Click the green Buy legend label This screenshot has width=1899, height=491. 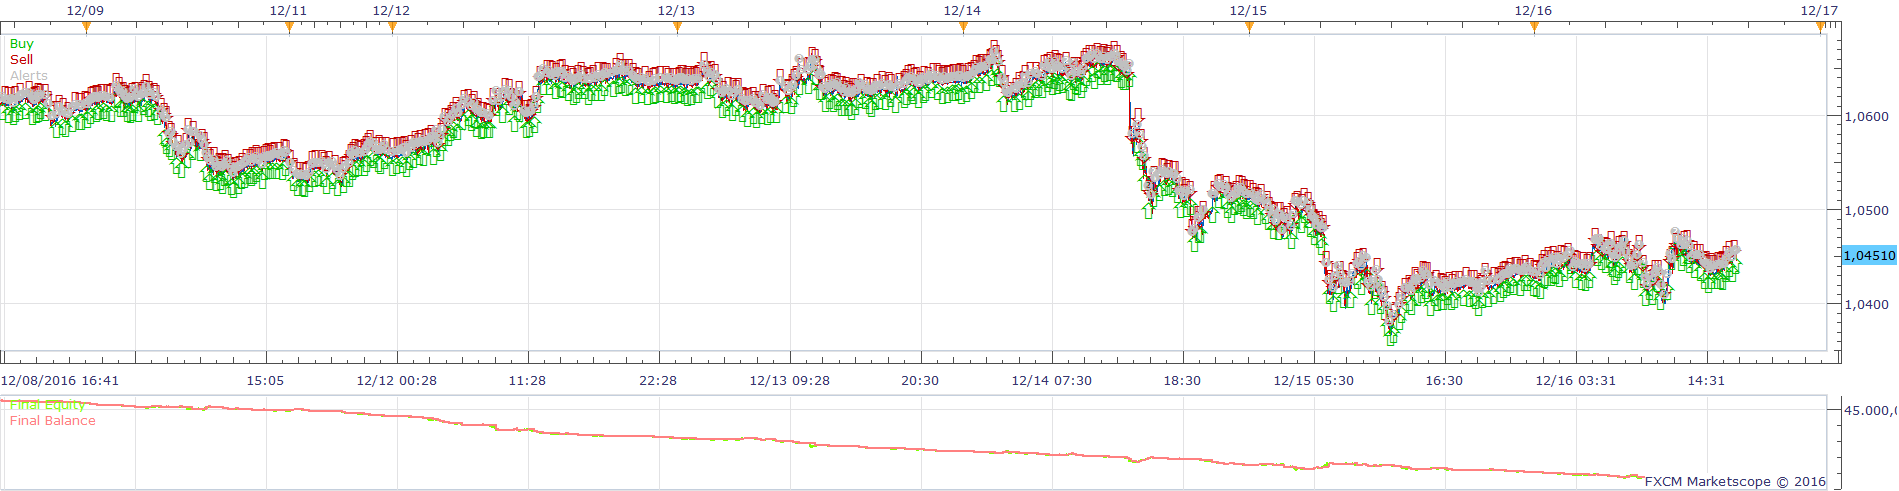[21, 44]
